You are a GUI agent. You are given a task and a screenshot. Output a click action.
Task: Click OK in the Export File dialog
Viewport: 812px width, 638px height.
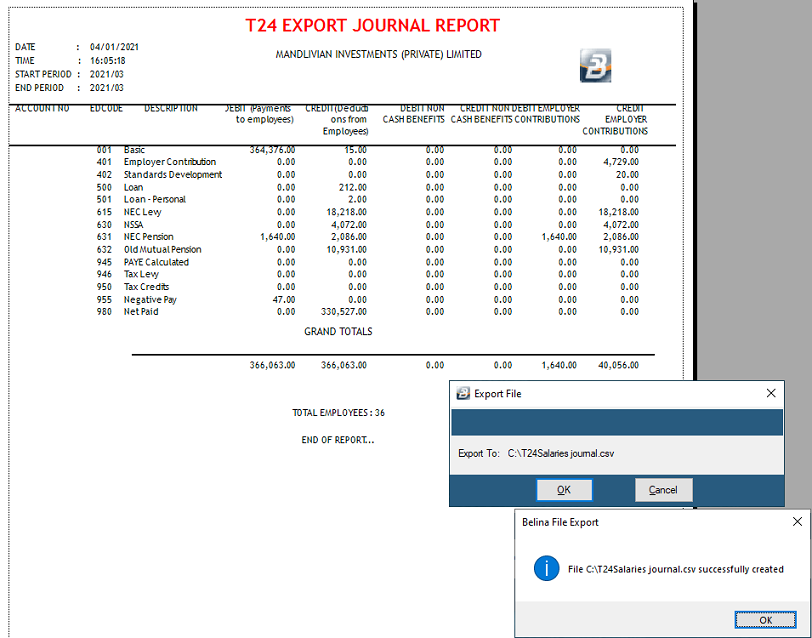click(564, 490)
